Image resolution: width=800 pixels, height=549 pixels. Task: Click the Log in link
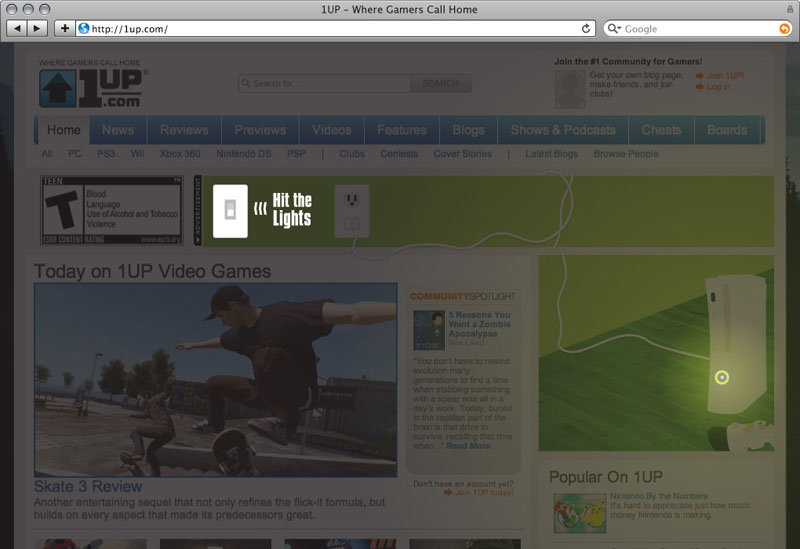718,87
